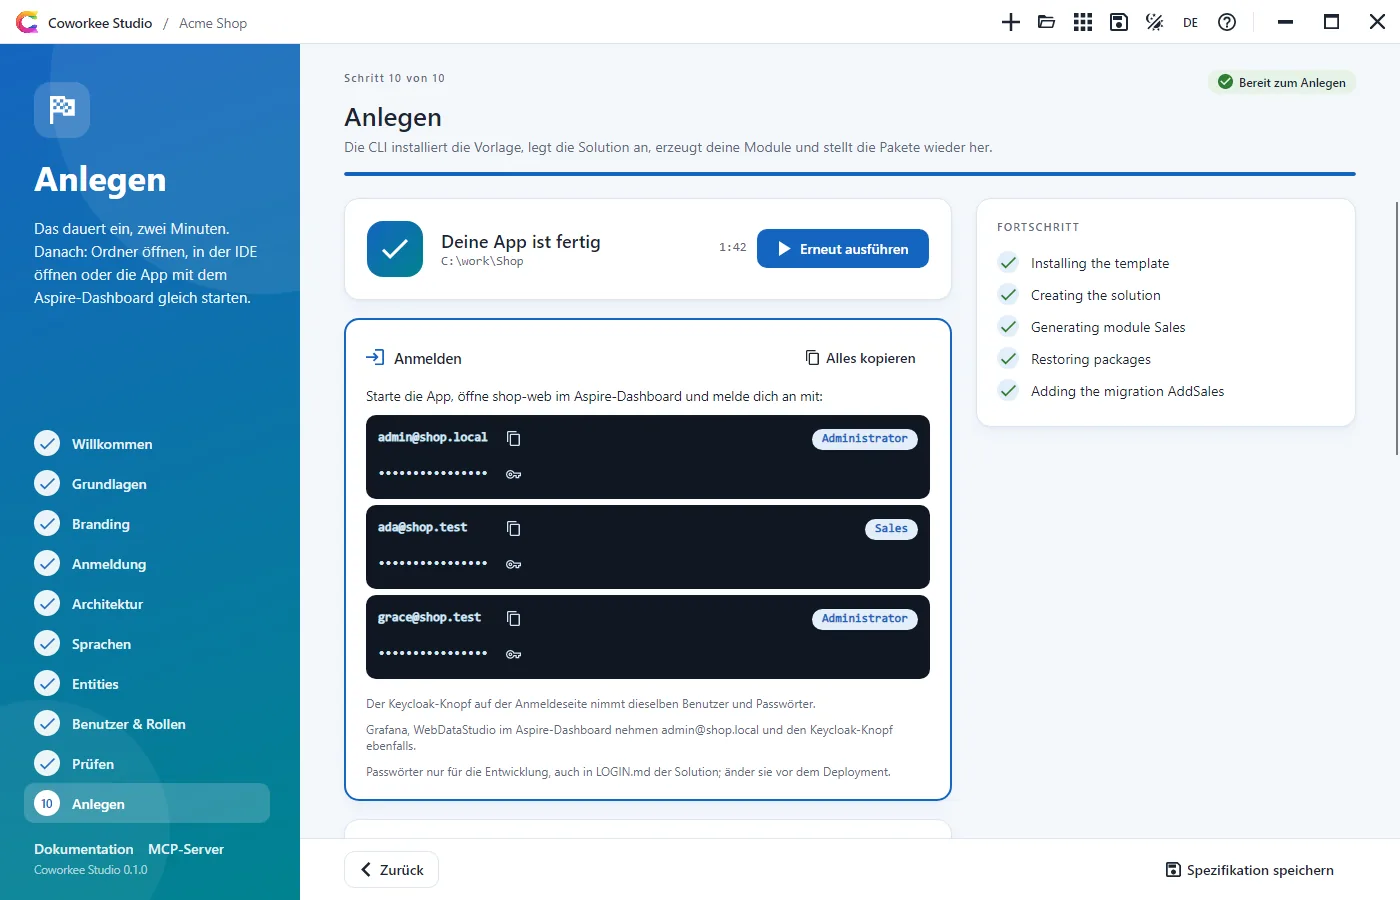This screenshot has width=1400, height=900.
Task: Go to Branding step
Action: point(147,524)
